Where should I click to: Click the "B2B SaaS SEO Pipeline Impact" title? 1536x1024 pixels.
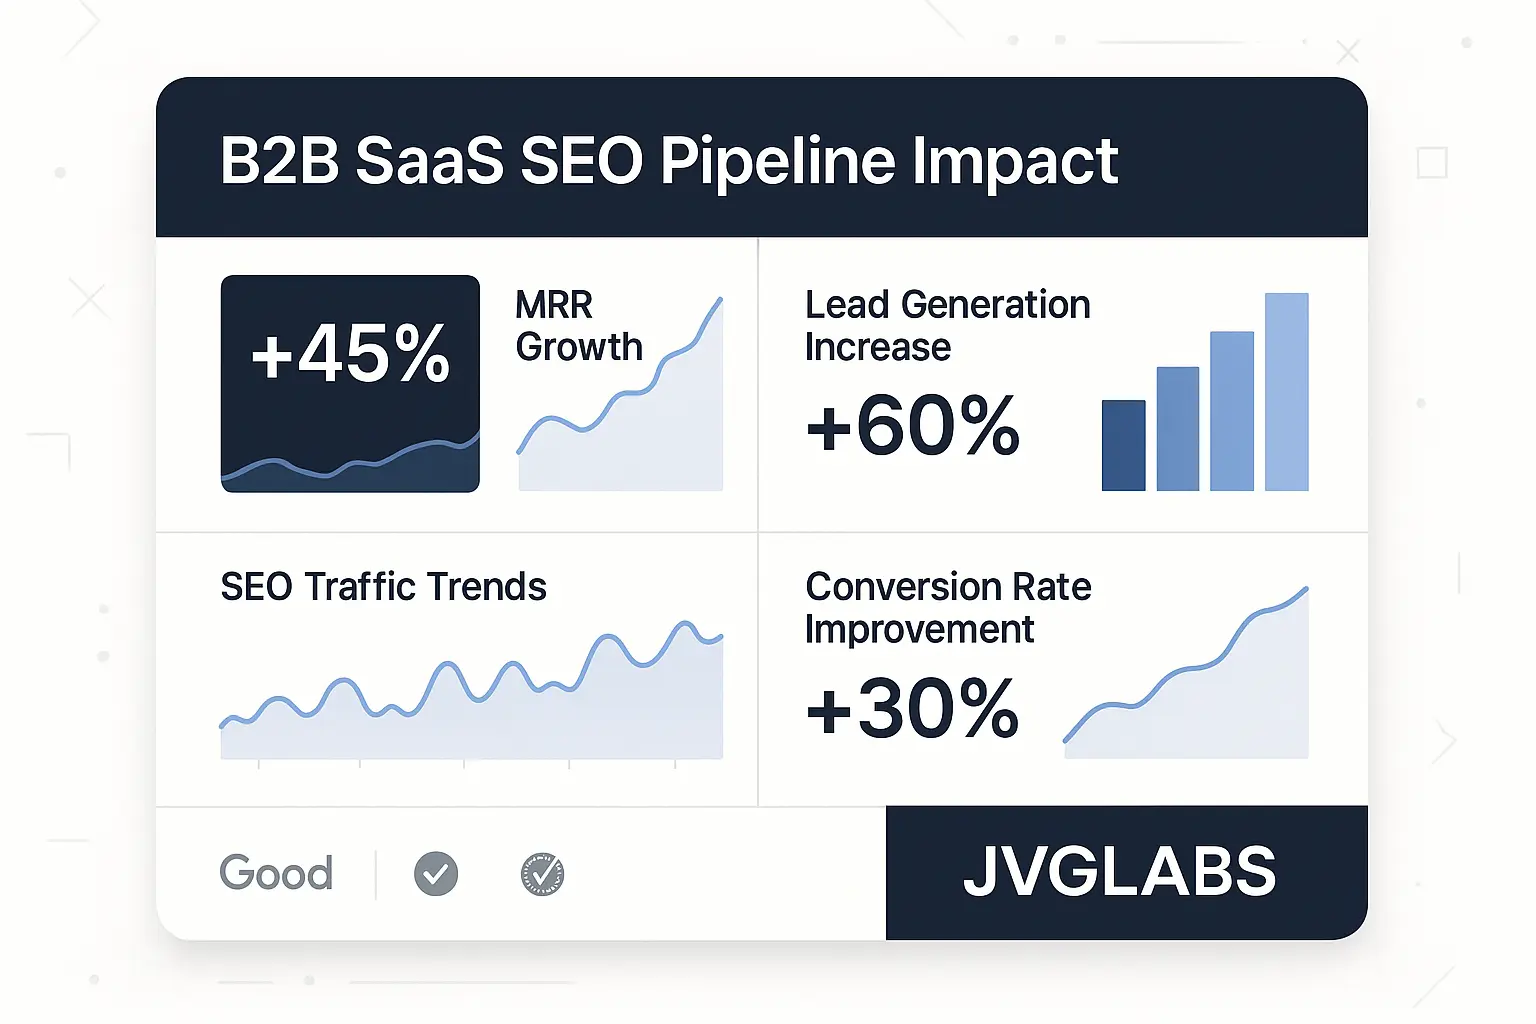(668, 161)
